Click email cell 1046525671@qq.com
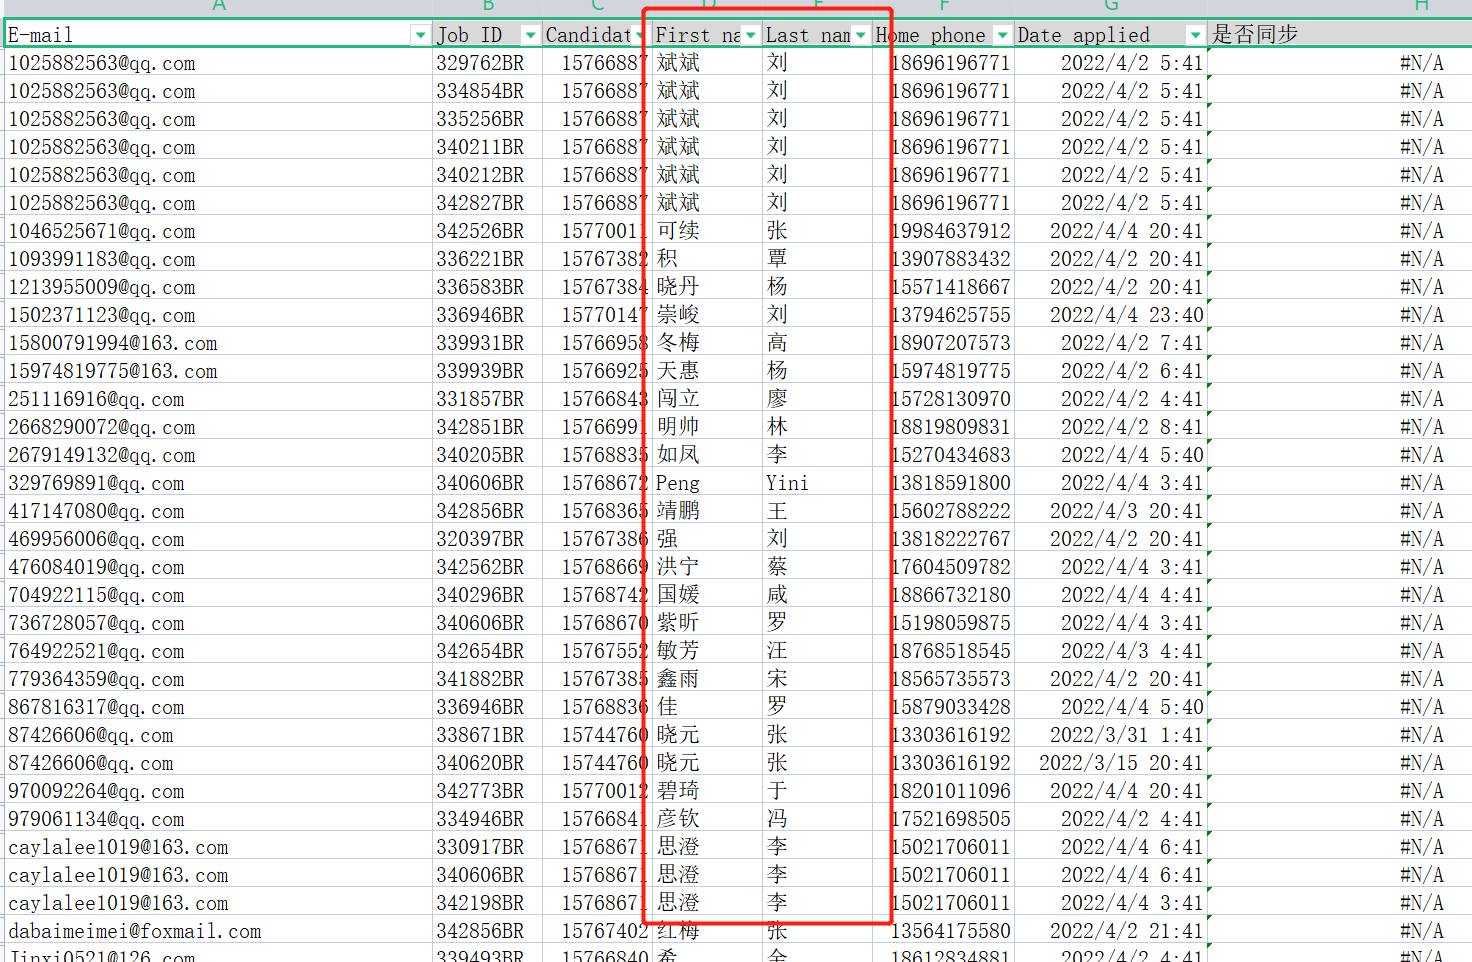Image resolution: width=1472 pixels, height=962 pixels. (x=102, y=231)
